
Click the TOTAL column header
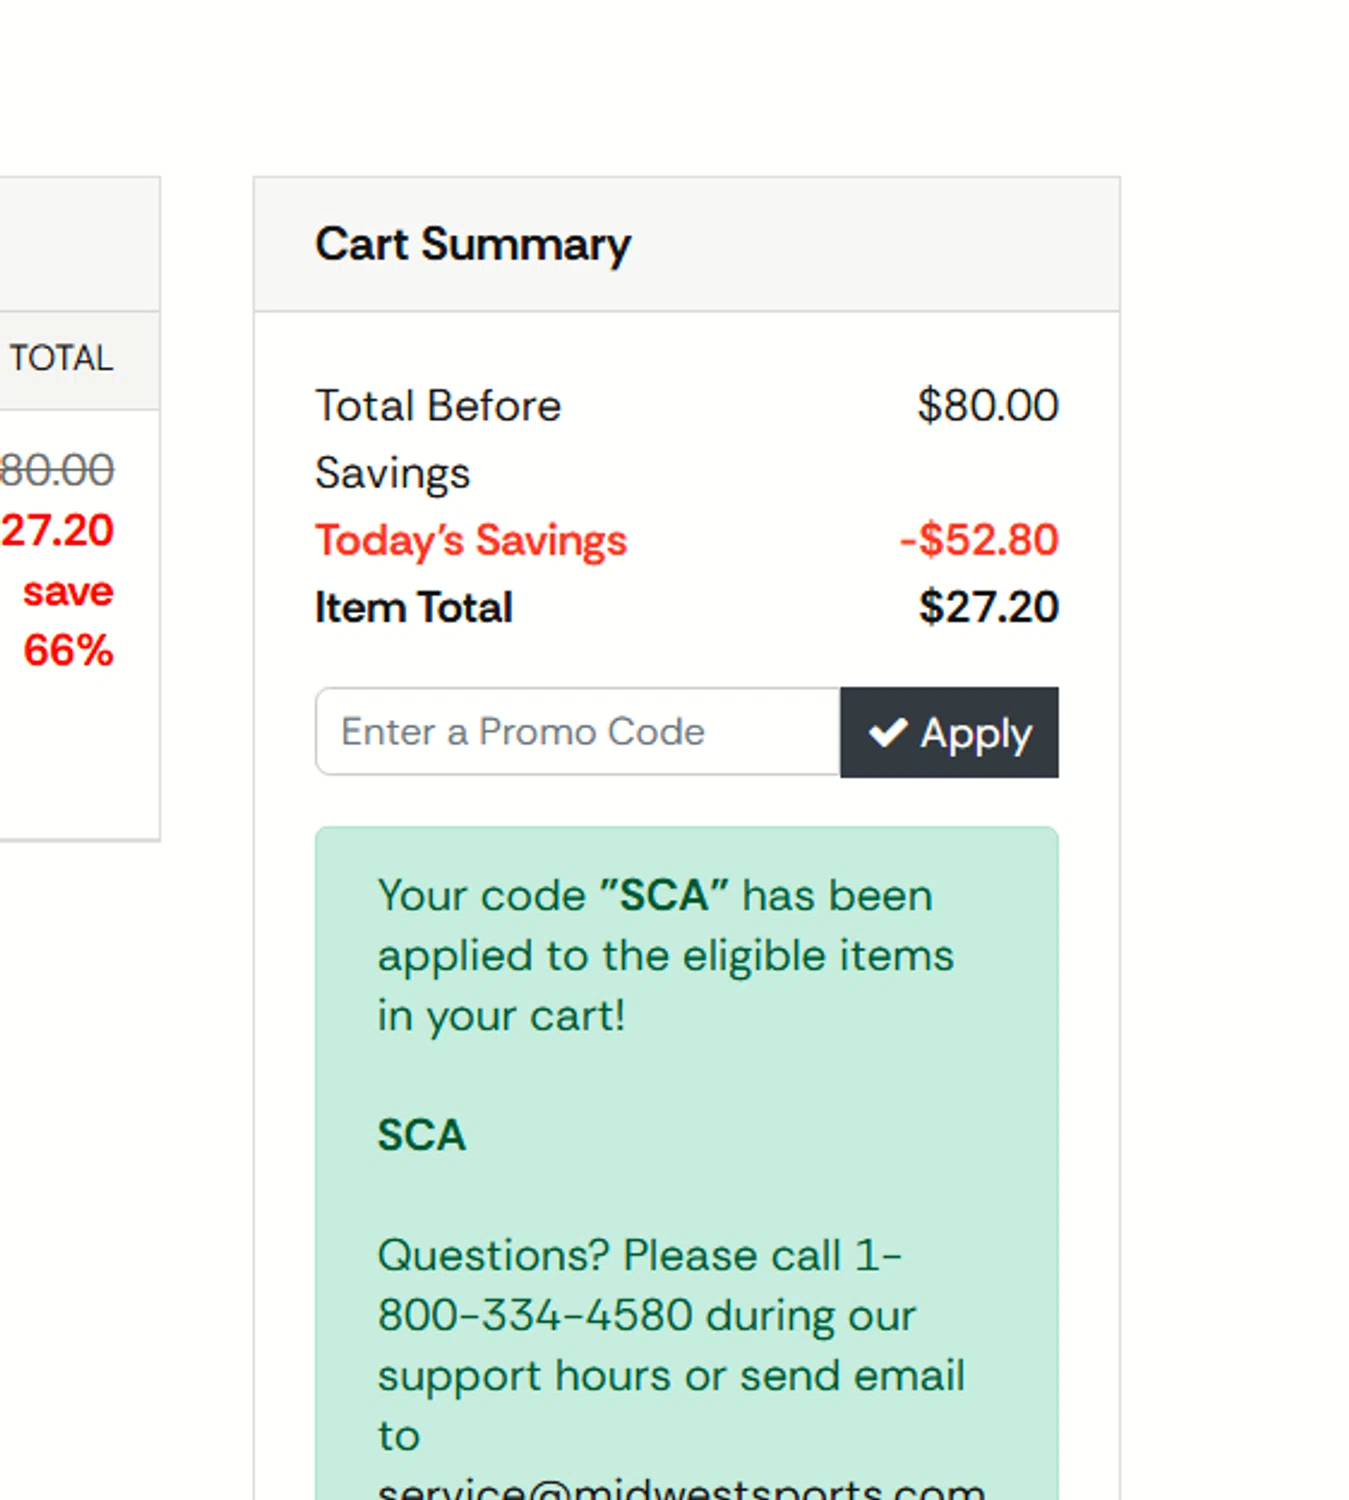61,358
